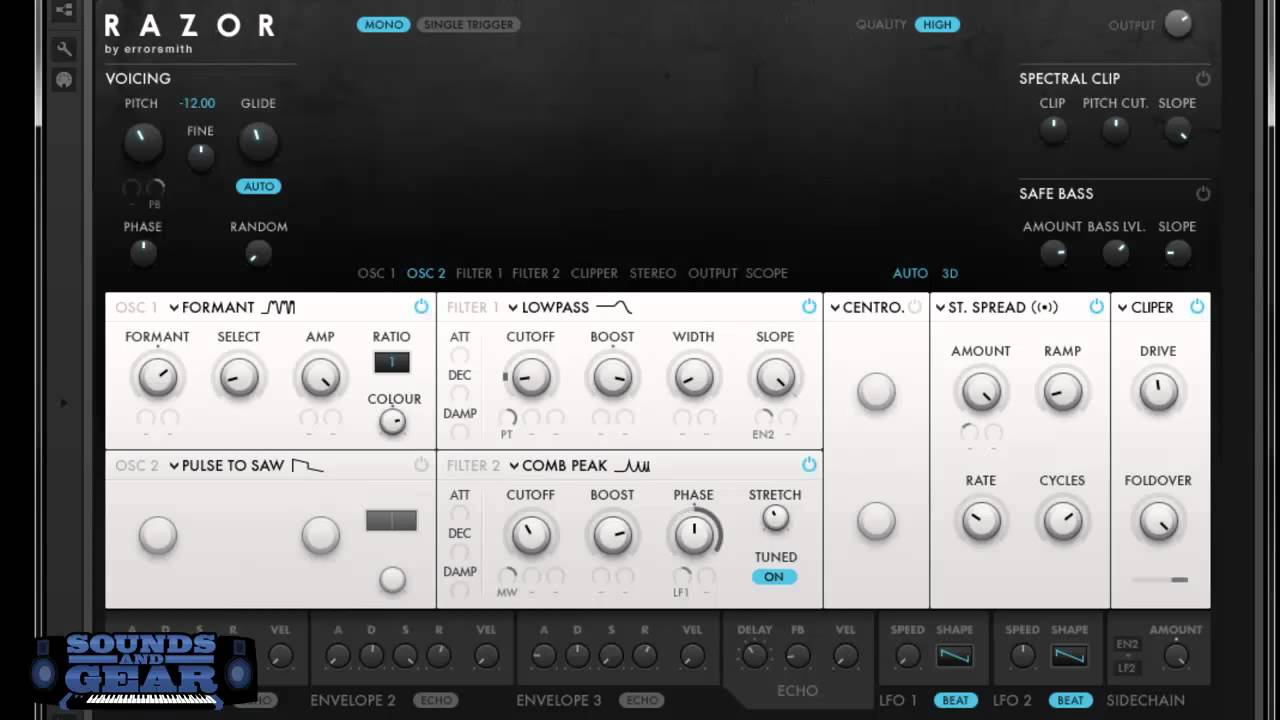Click the LFO 2 shape display
This screenshot has width=1280, height=720.
click(x=1069, y=656)
